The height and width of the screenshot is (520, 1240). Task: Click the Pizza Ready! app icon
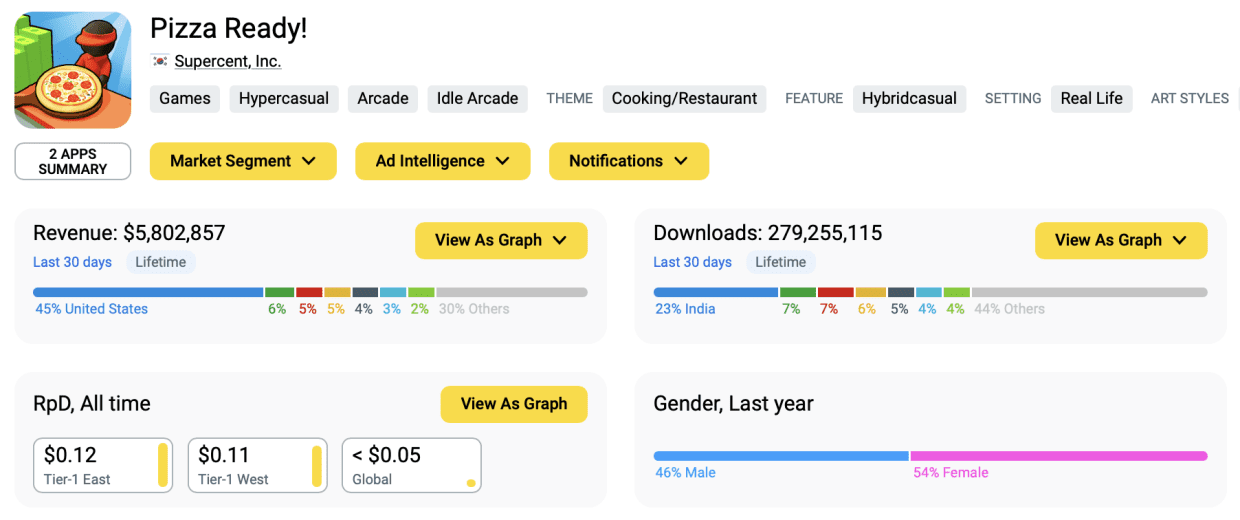72,70
